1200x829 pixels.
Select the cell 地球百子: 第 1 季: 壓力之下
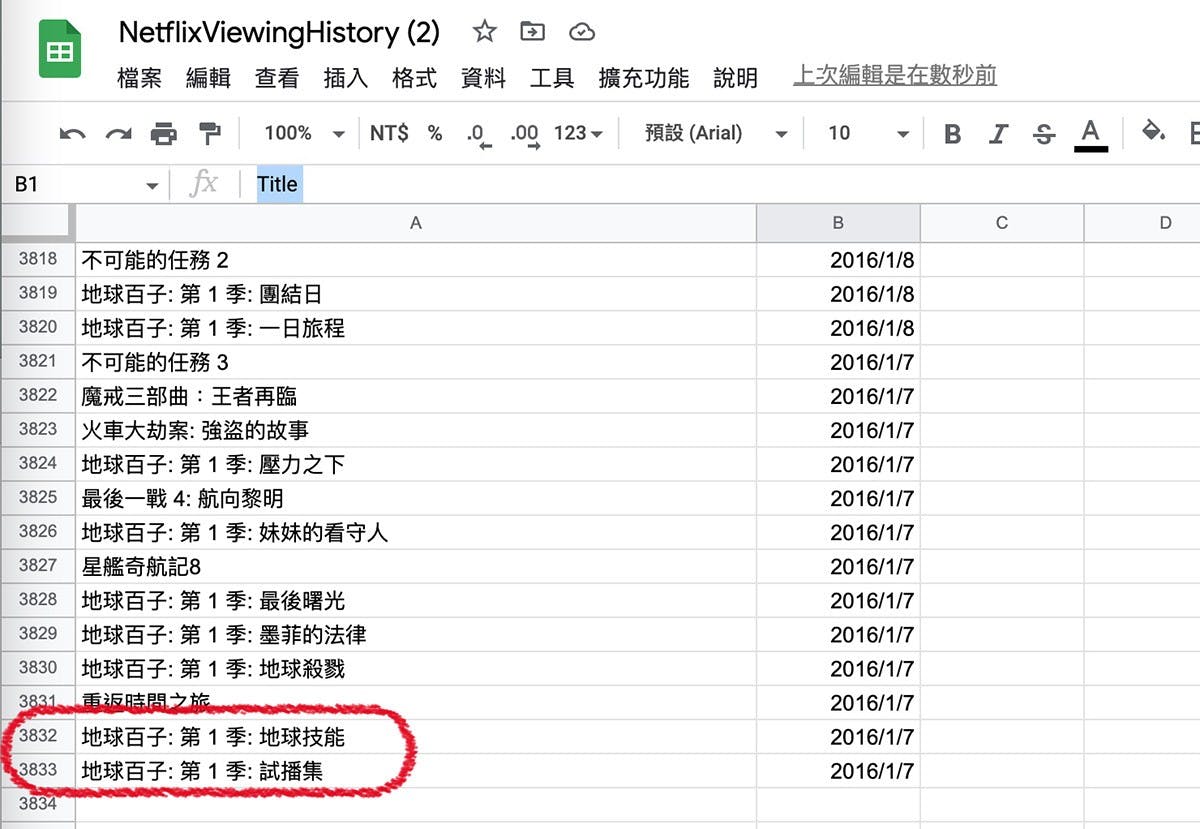click(x=416, y=464)
